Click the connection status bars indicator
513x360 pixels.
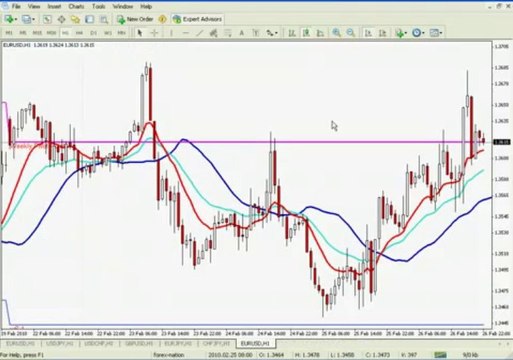440,355
